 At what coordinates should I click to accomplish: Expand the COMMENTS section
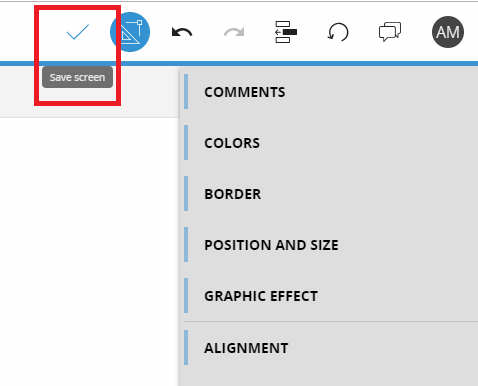331,92
